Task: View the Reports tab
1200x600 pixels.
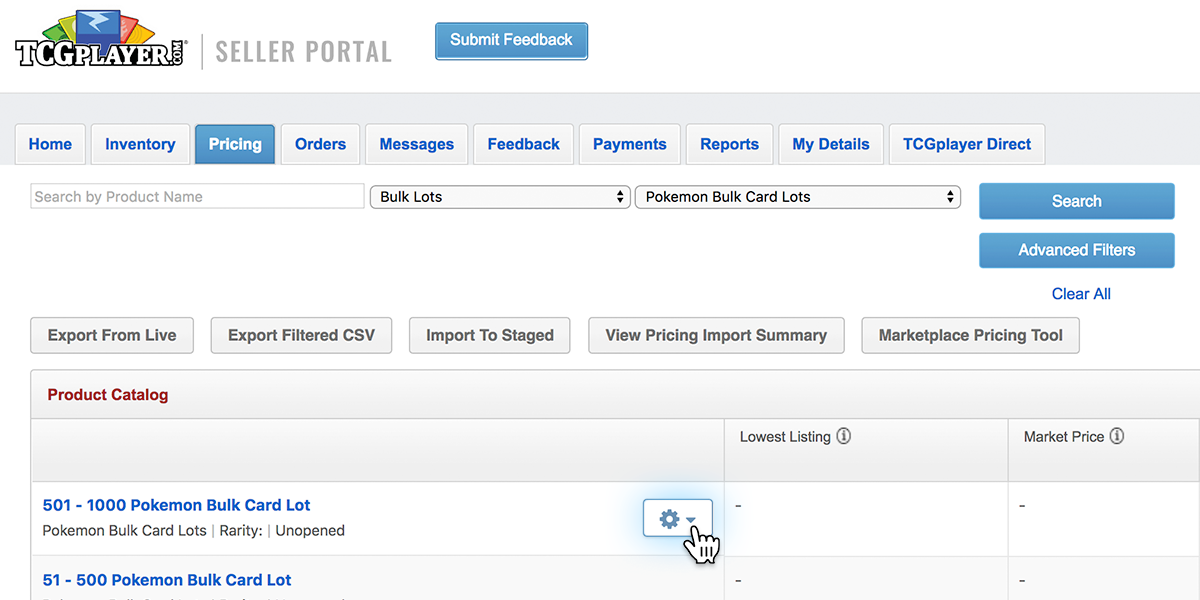Action: pyautogui.click(x=729, y=144)
